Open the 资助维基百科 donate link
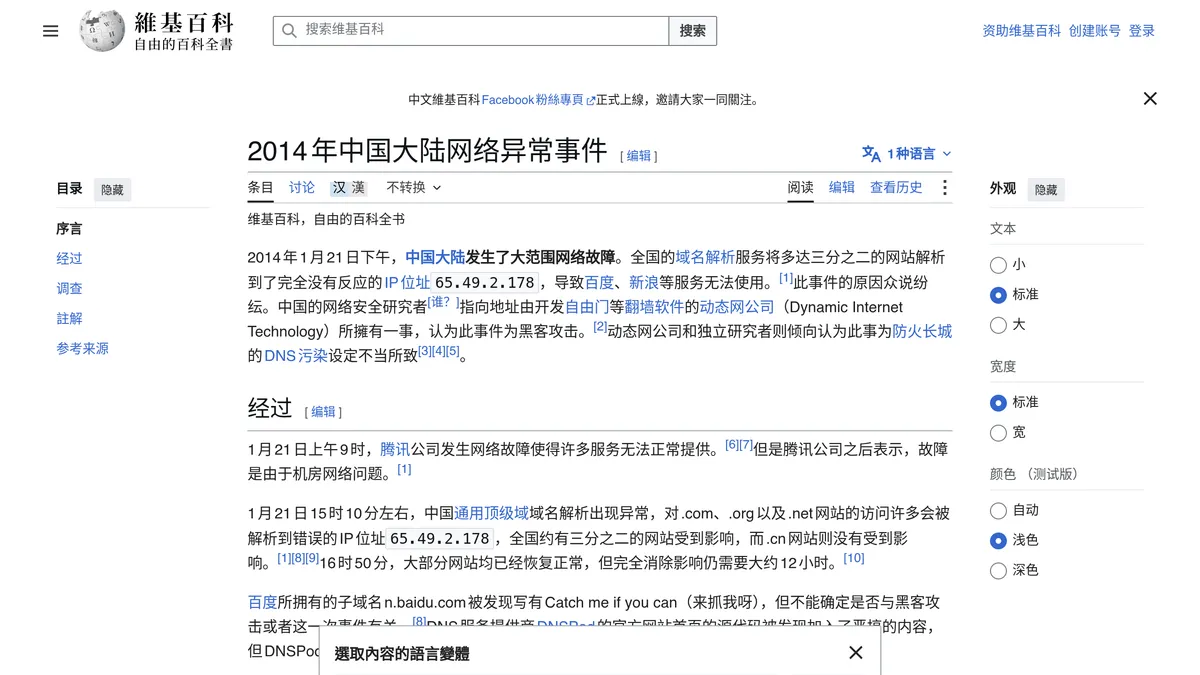Screen dimensions: 1200x675 [1021, 31]
